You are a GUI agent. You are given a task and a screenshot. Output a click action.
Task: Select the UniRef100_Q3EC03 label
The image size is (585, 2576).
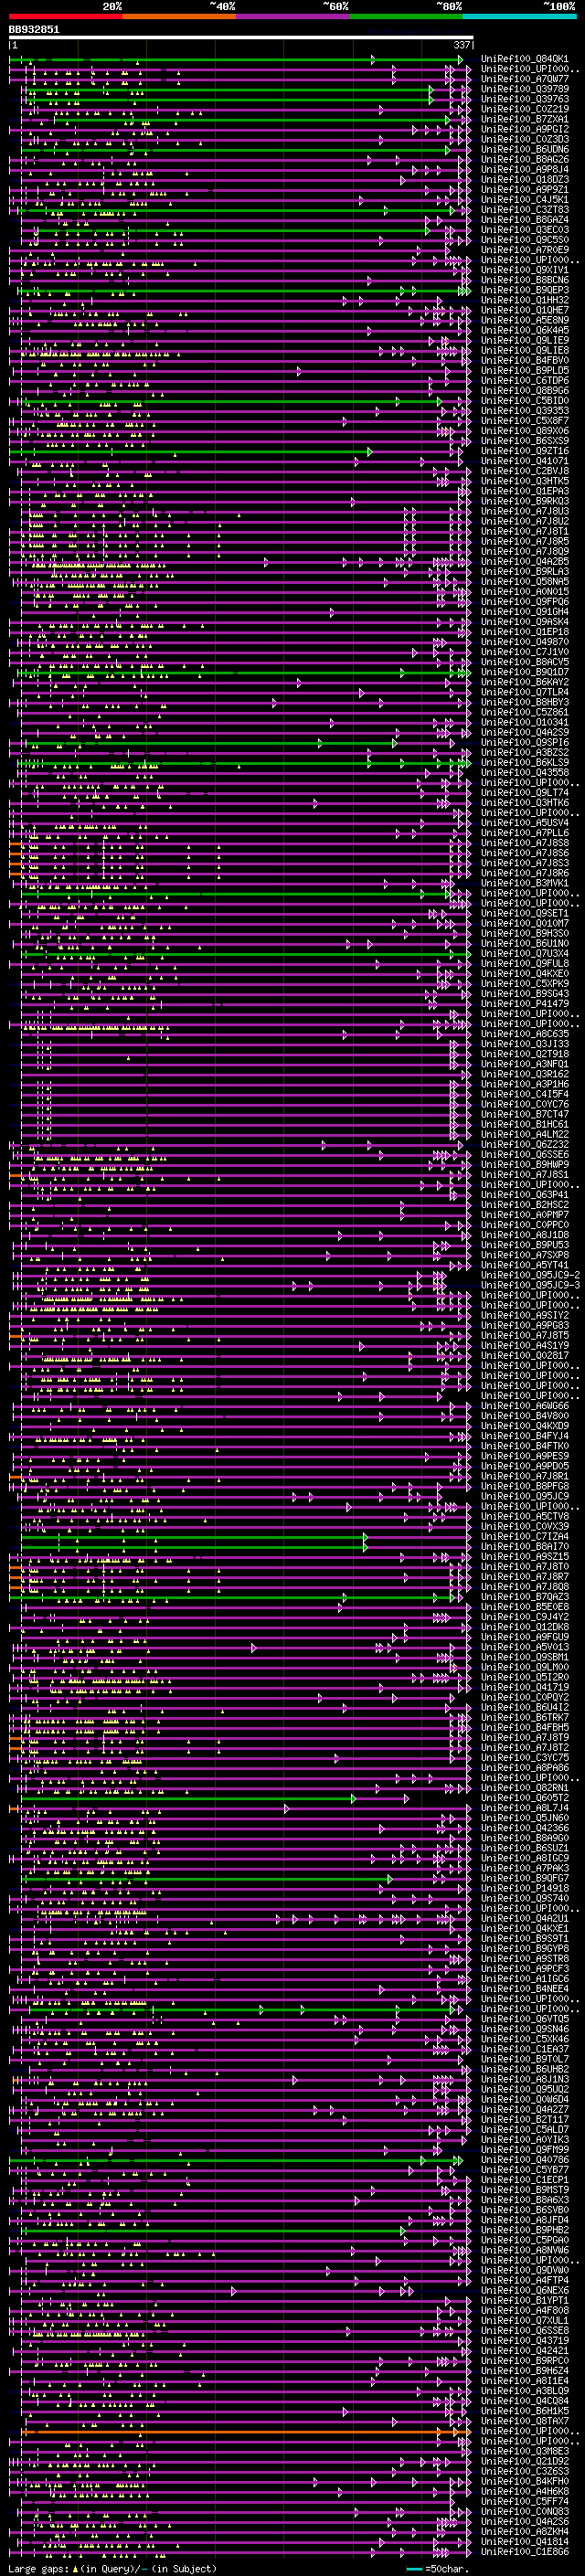pyautogui.click(x=525, y=230)
